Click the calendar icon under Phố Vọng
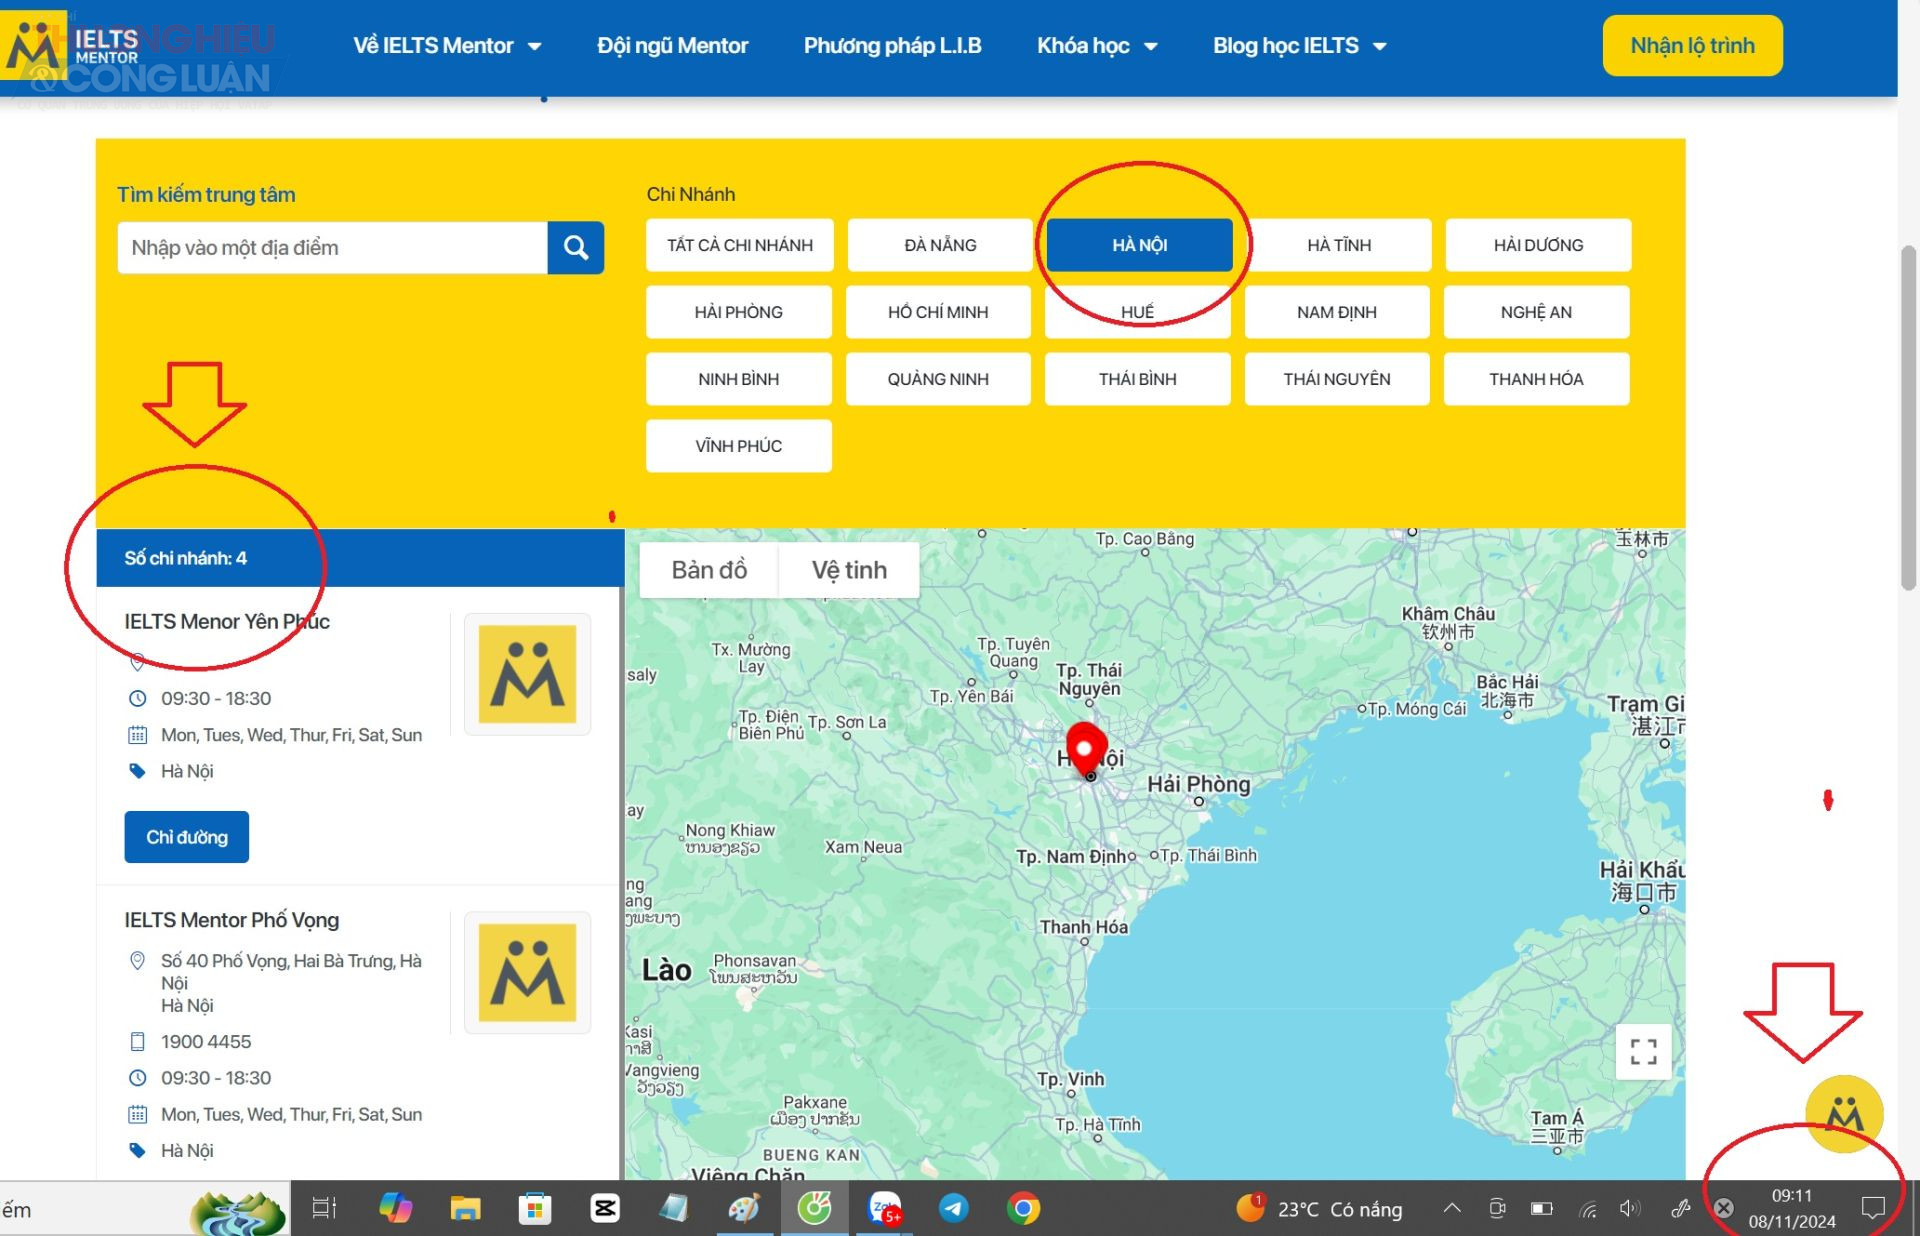Image resolution: width=1920 pixels, height=1236 pixels. 138,1114
